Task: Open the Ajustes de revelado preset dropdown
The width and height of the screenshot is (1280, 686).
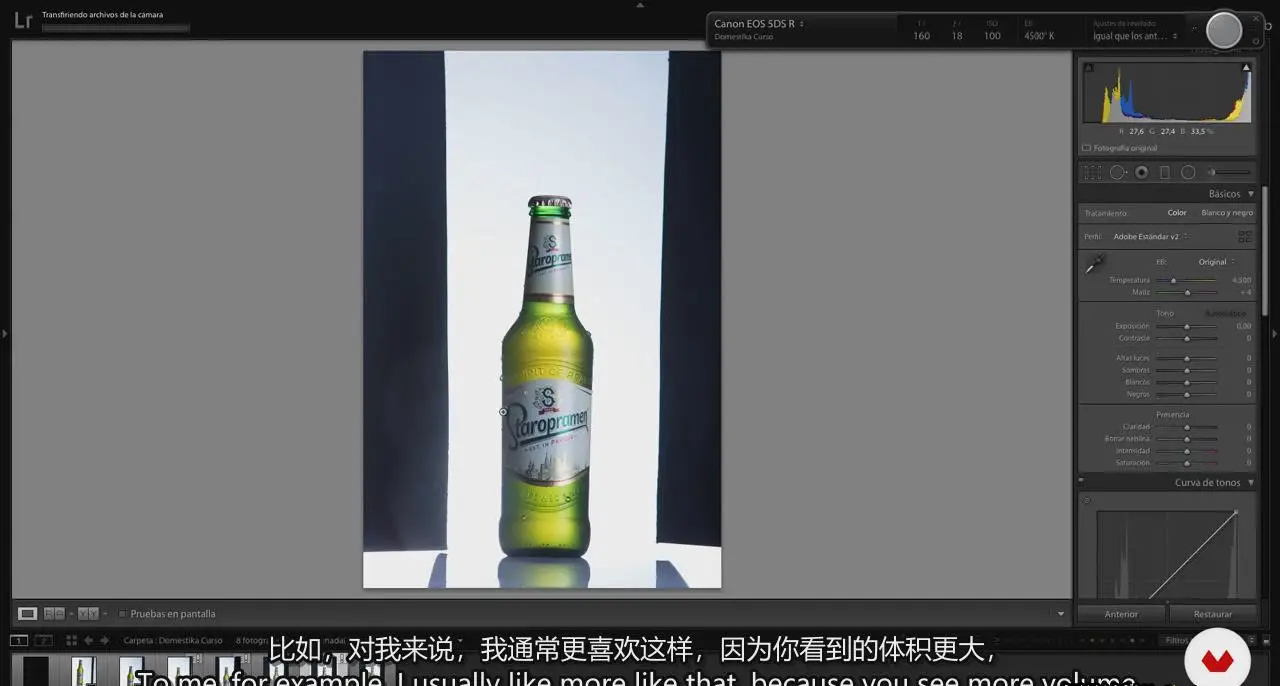Action: [1135, 36]
